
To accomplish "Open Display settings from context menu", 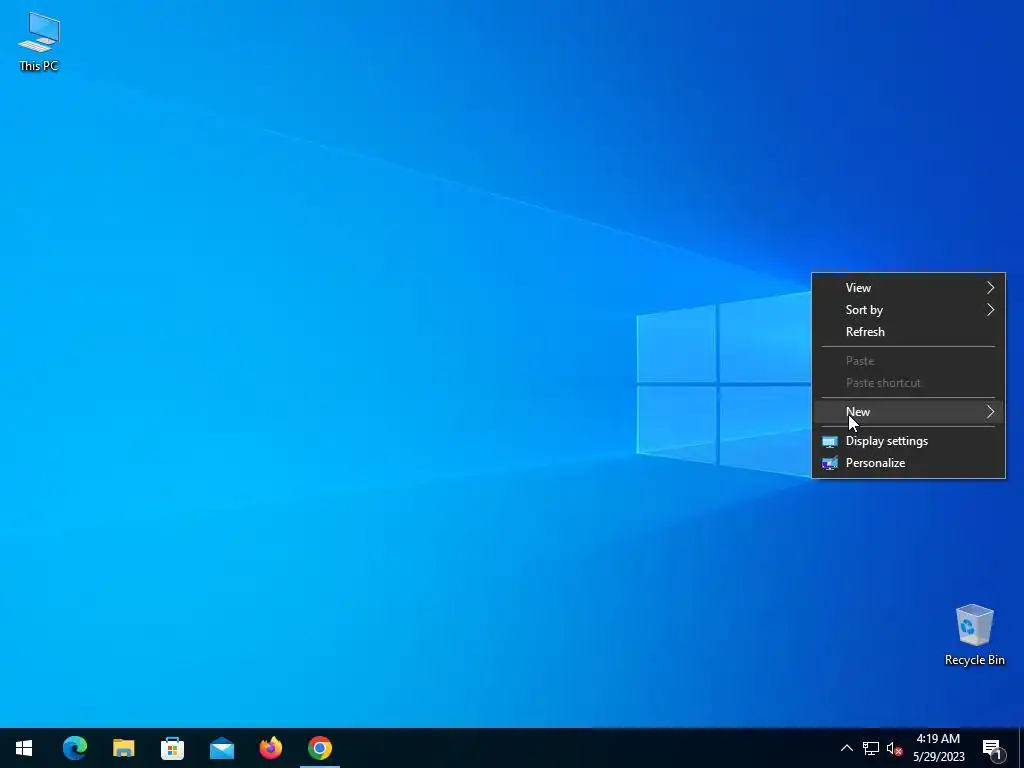I will click(x=908, y=441).
